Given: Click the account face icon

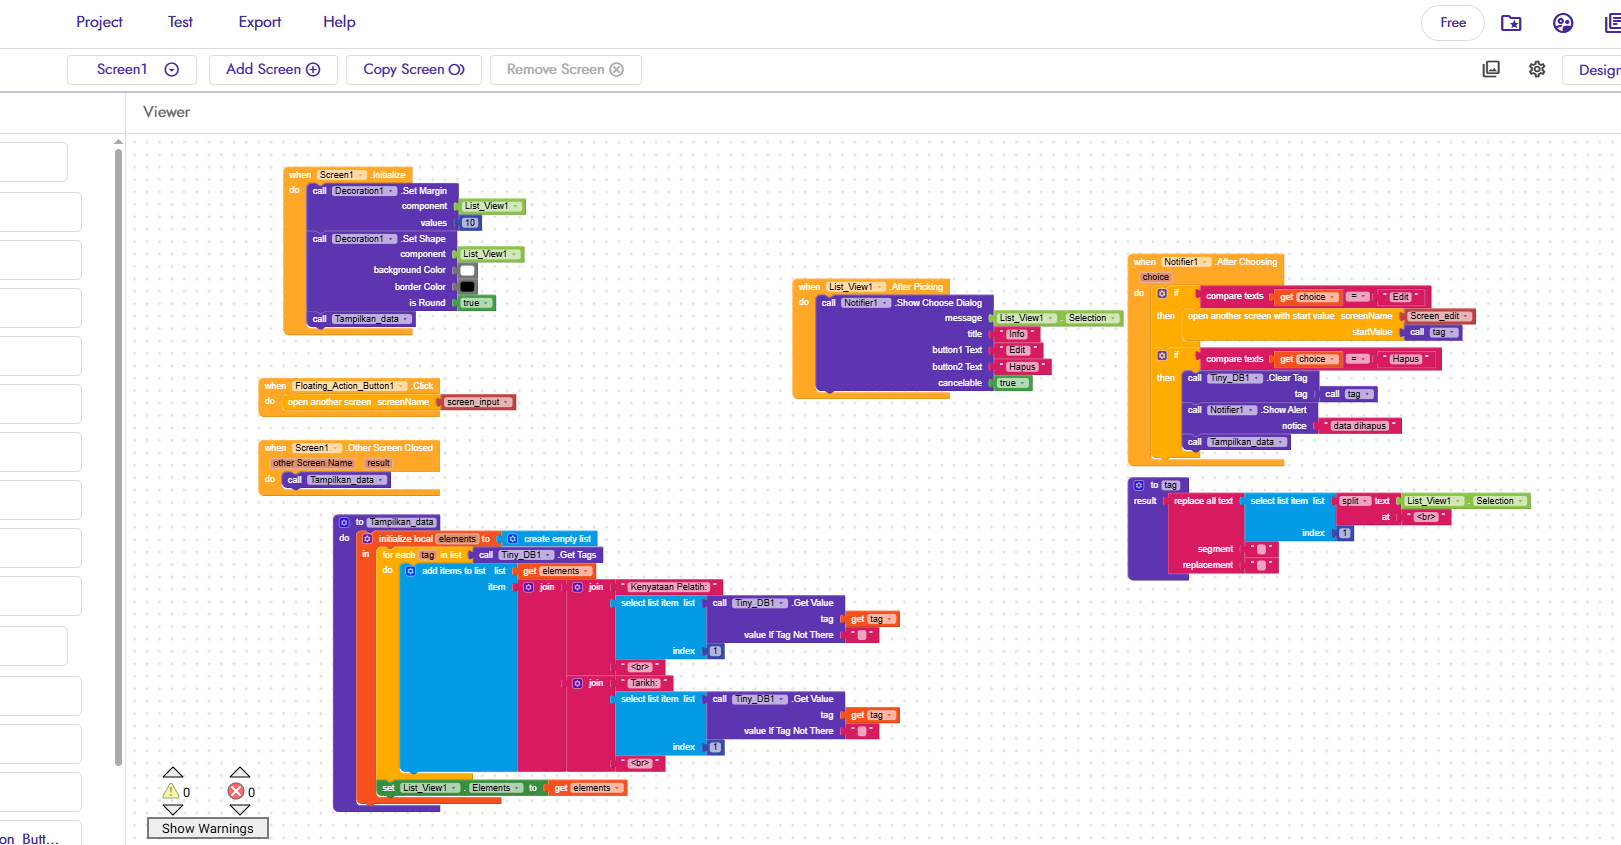Looking at the screenshot, I should [x=1563, y=23].
